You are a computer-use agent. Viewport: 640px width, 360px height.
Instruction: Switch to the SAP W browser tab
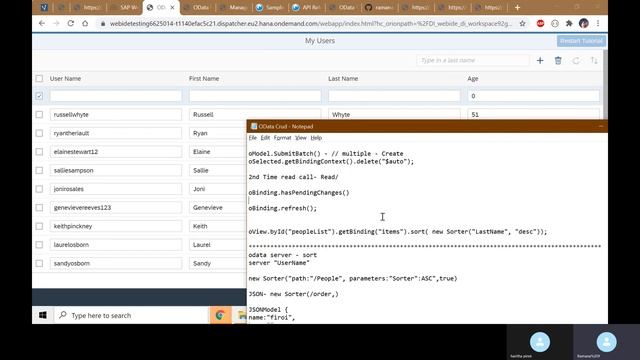(125, 7)
